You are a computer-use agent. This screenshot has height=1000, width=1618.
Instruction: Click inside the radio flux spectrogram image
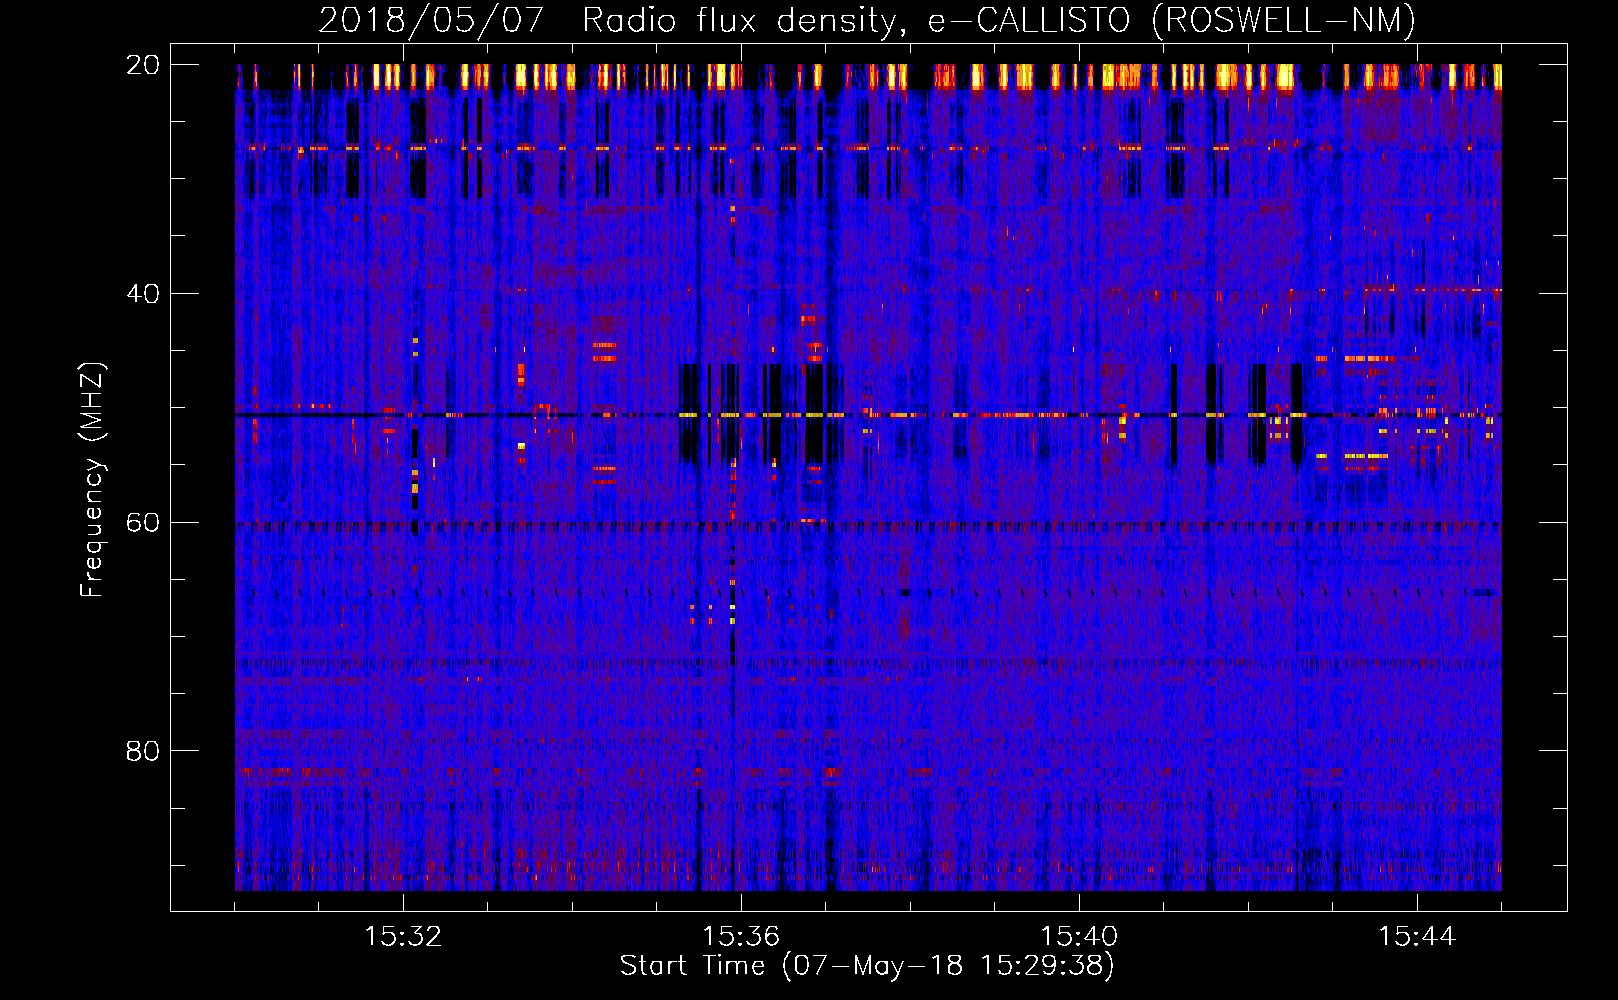tap(868, 477)
